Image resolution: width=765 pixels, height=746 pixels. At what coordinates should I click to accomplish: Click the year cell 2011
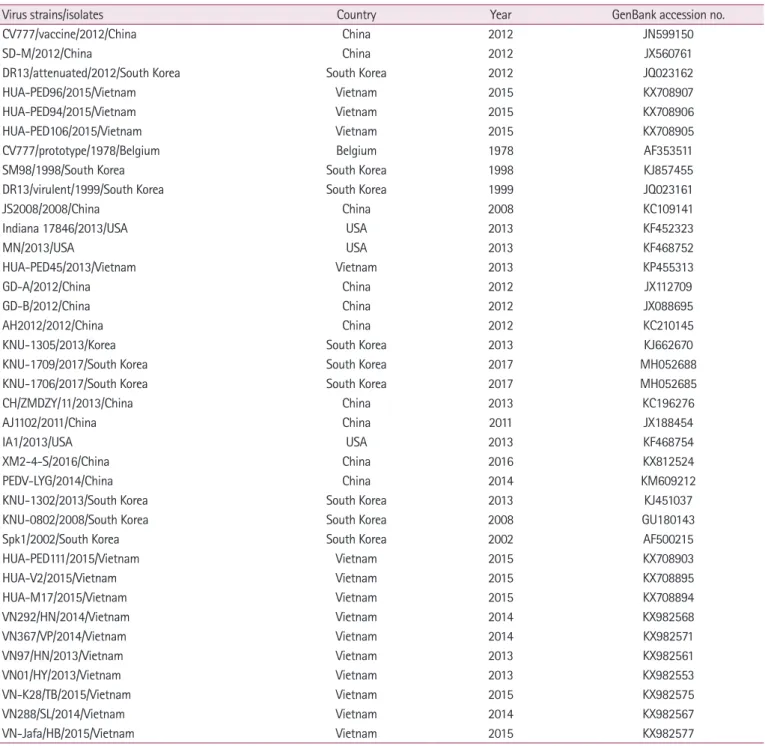point(501,423)
